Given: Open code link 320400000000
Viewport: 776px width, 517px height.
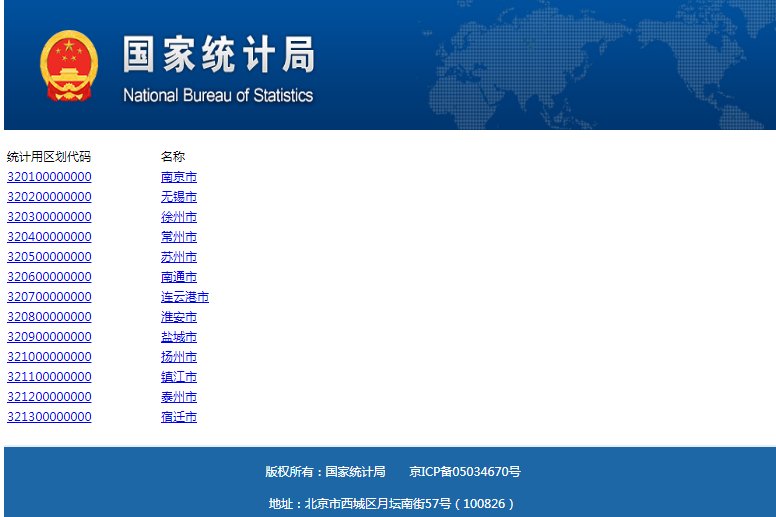Looking at the screenshot, I should [x=49, y=236].
